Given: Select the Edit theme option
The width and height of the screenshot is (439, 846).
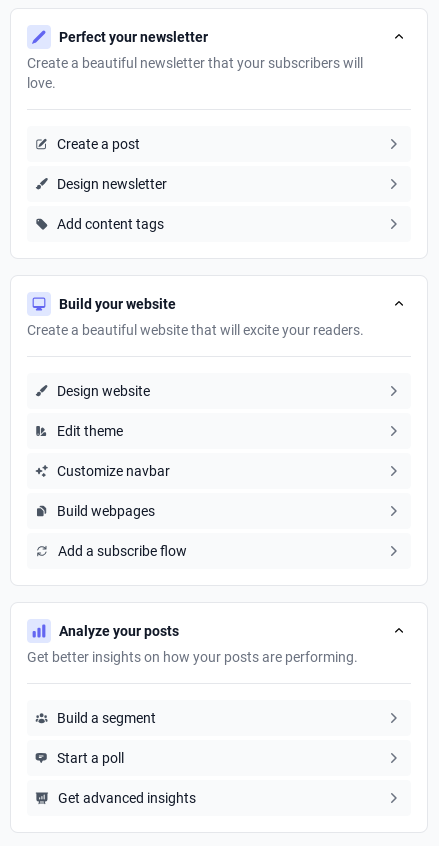Looking at the screenshot, I should 219,431.
